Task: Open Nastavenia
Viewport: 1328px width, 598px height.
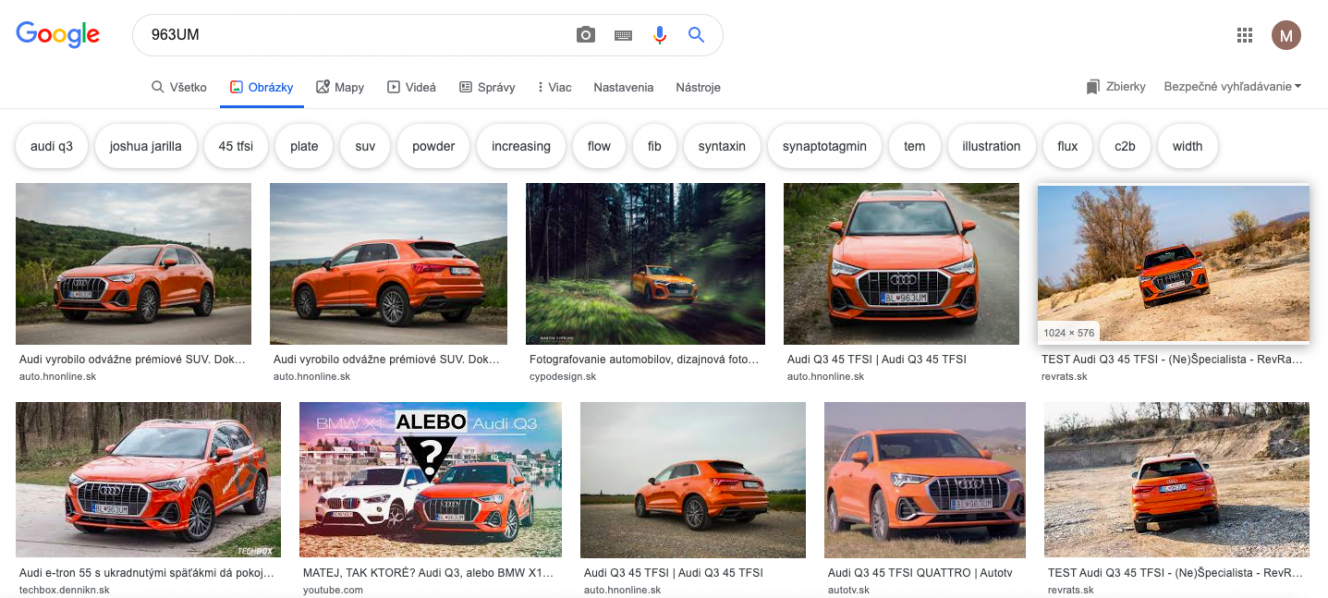Action: pos(623,87)
